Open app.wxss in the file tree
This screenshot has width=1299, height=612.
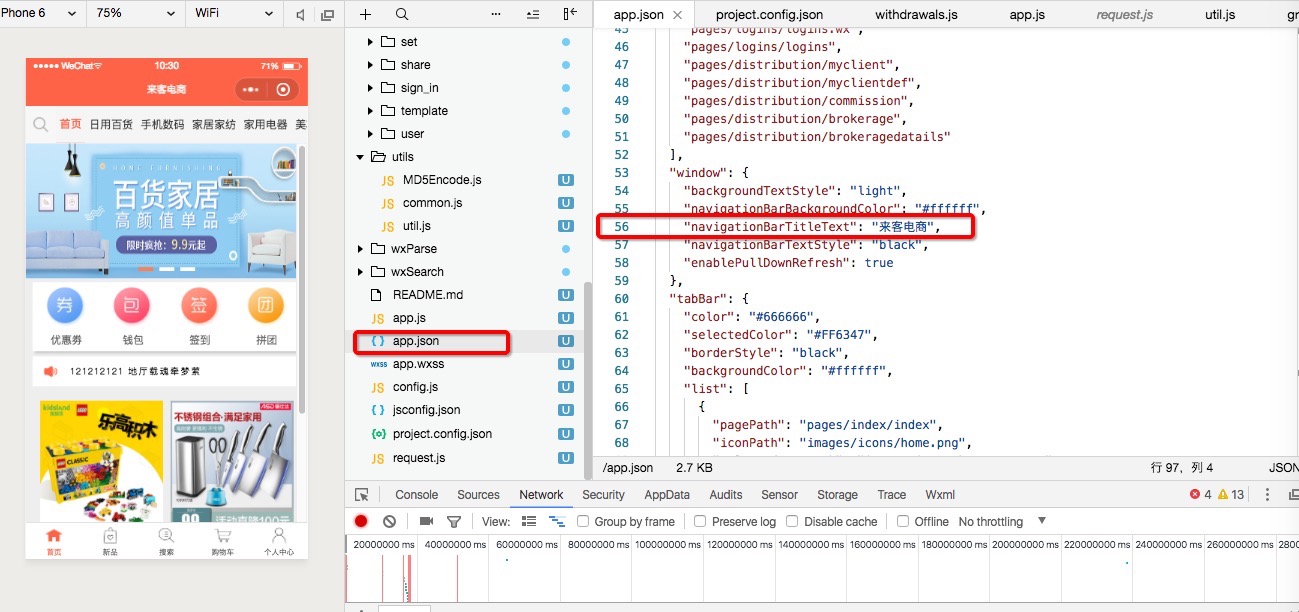[418, 364]
